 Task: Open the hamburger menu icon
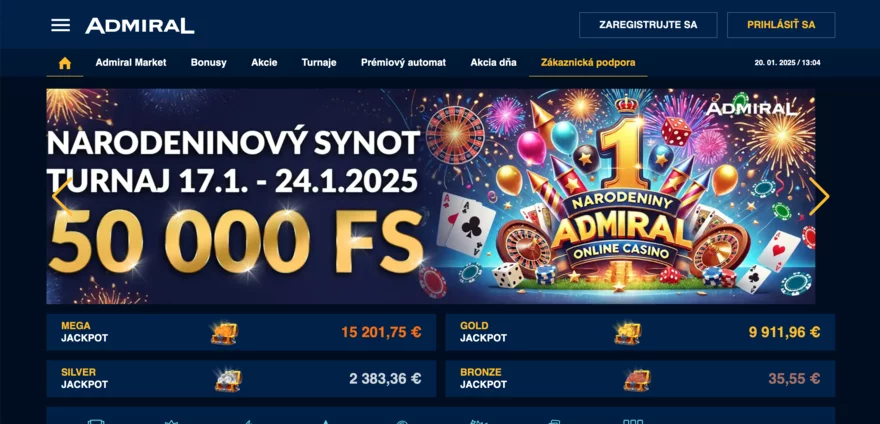61,25
